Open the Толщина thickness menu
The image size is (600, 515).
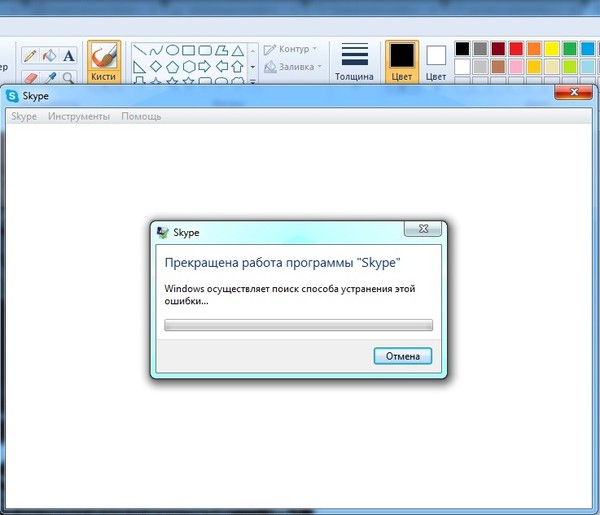354,62
